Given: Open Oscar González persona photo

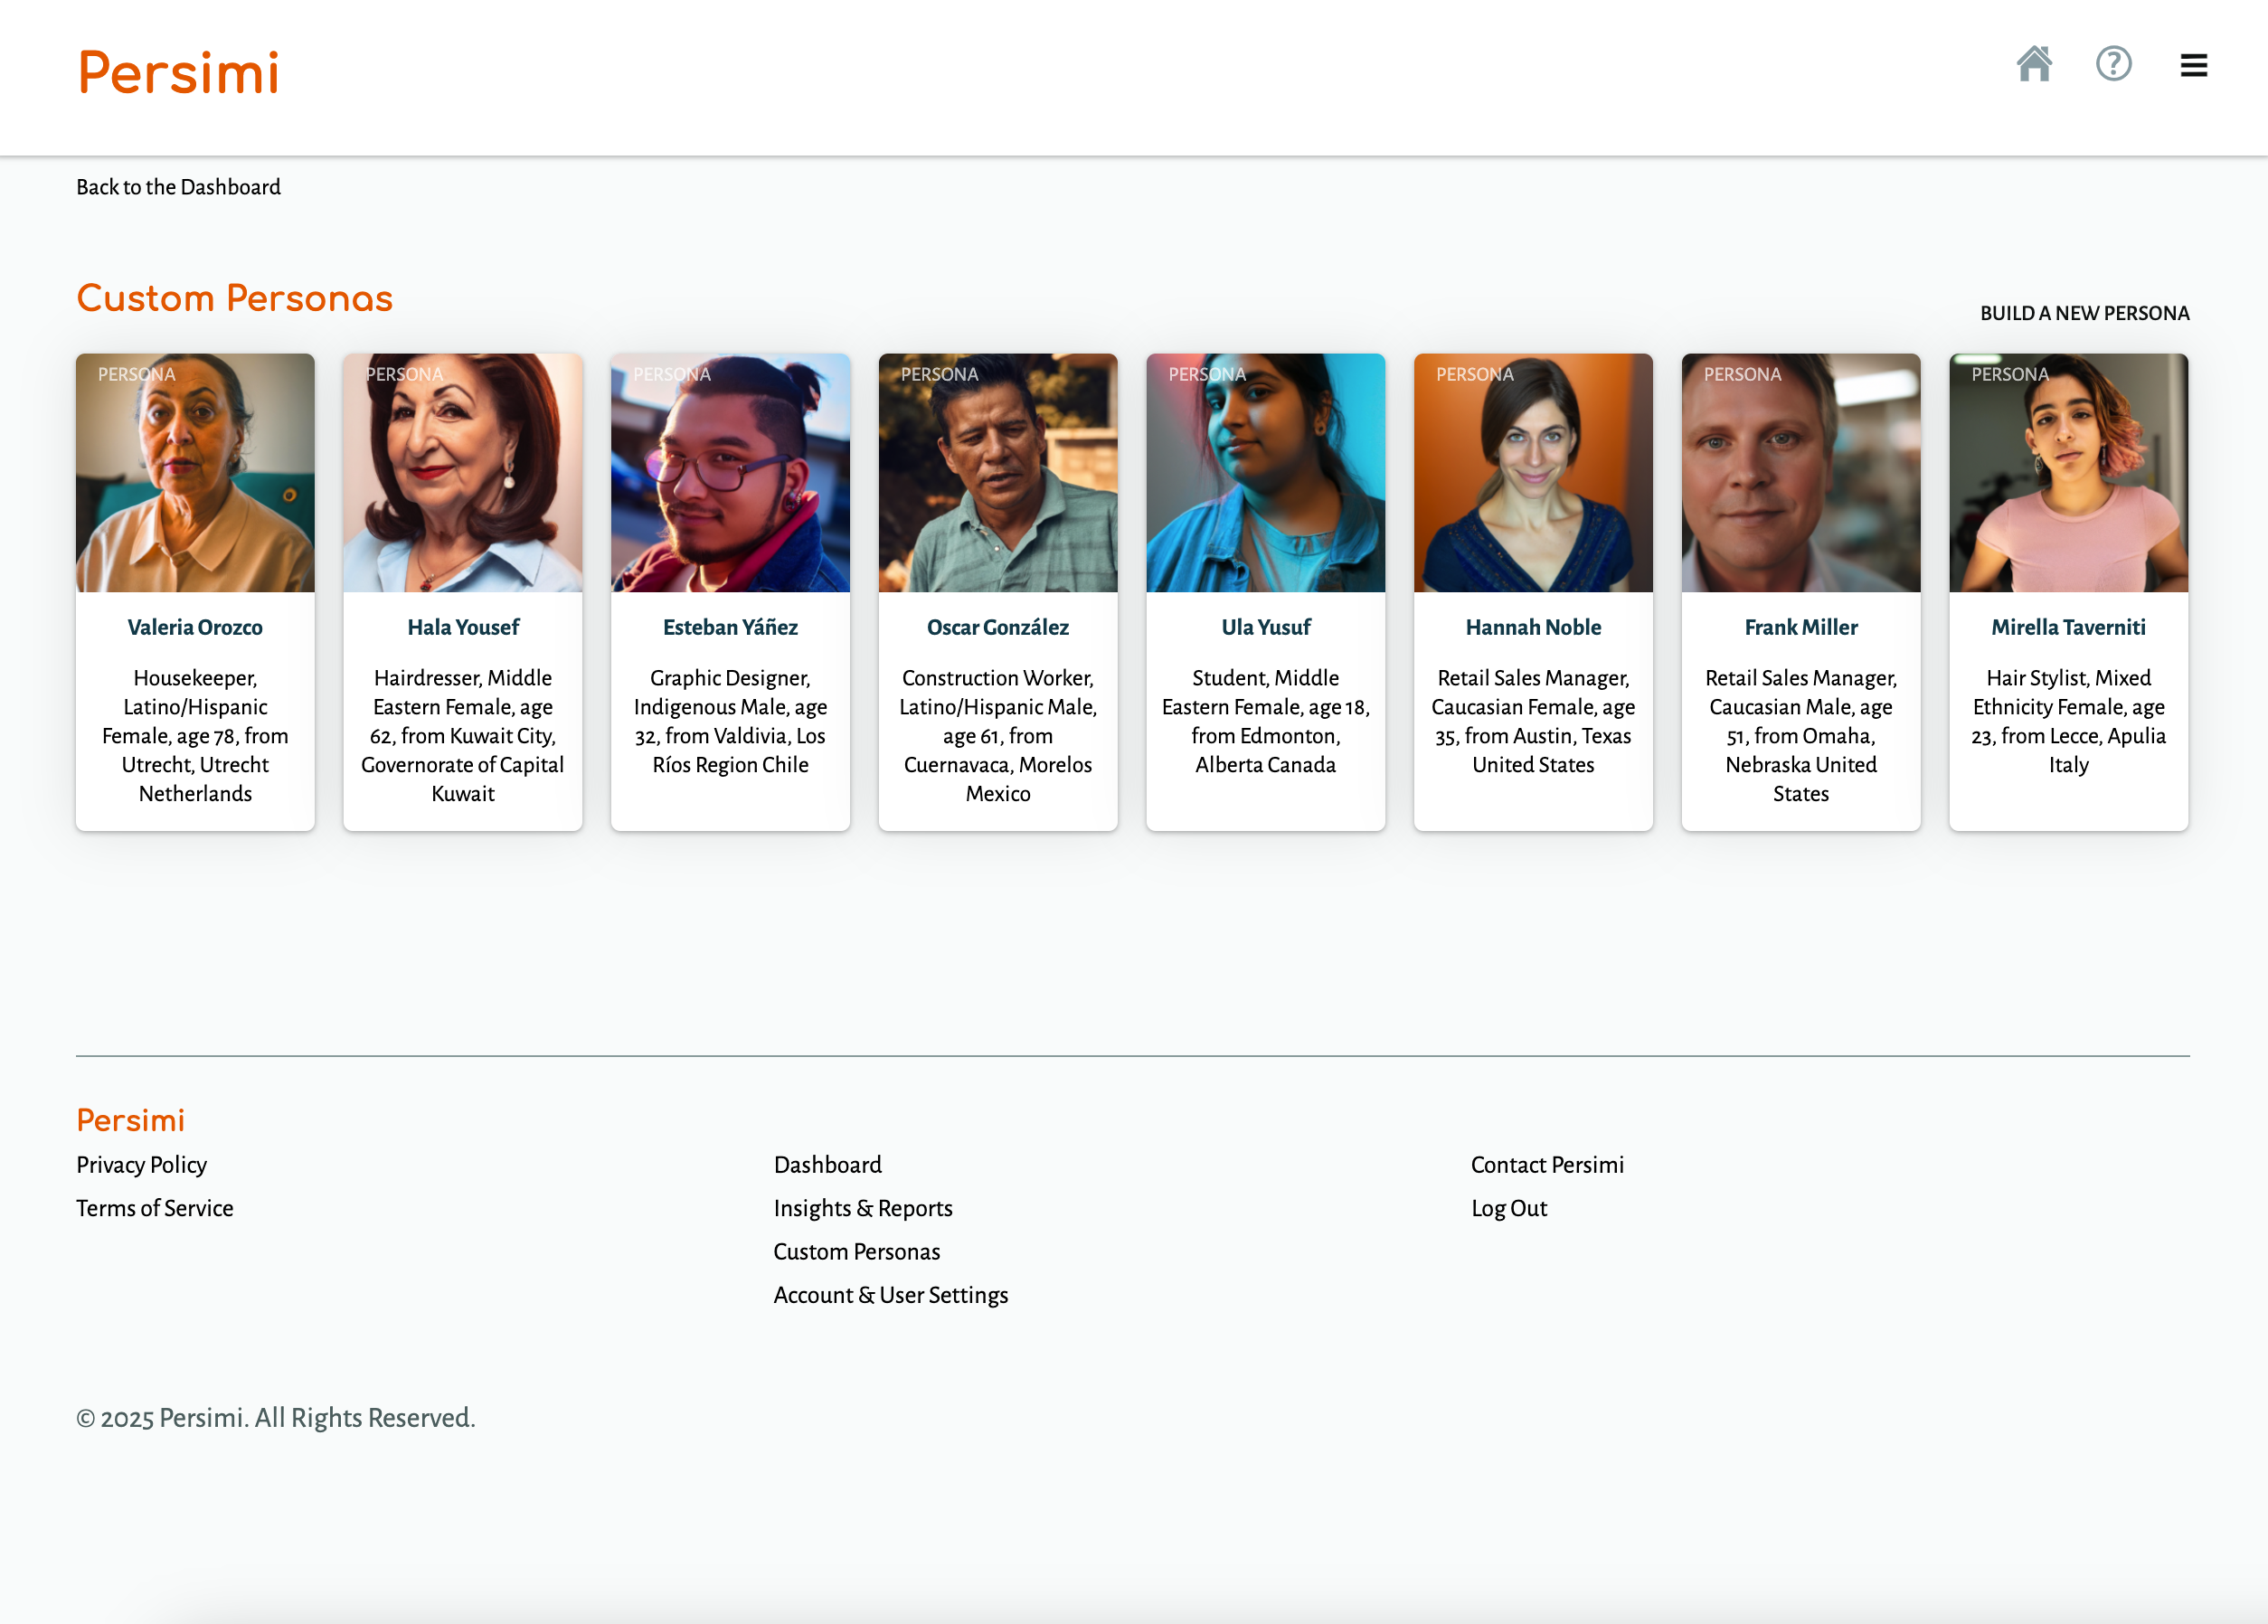Looking at the screenshot, I should click(998, 472).
